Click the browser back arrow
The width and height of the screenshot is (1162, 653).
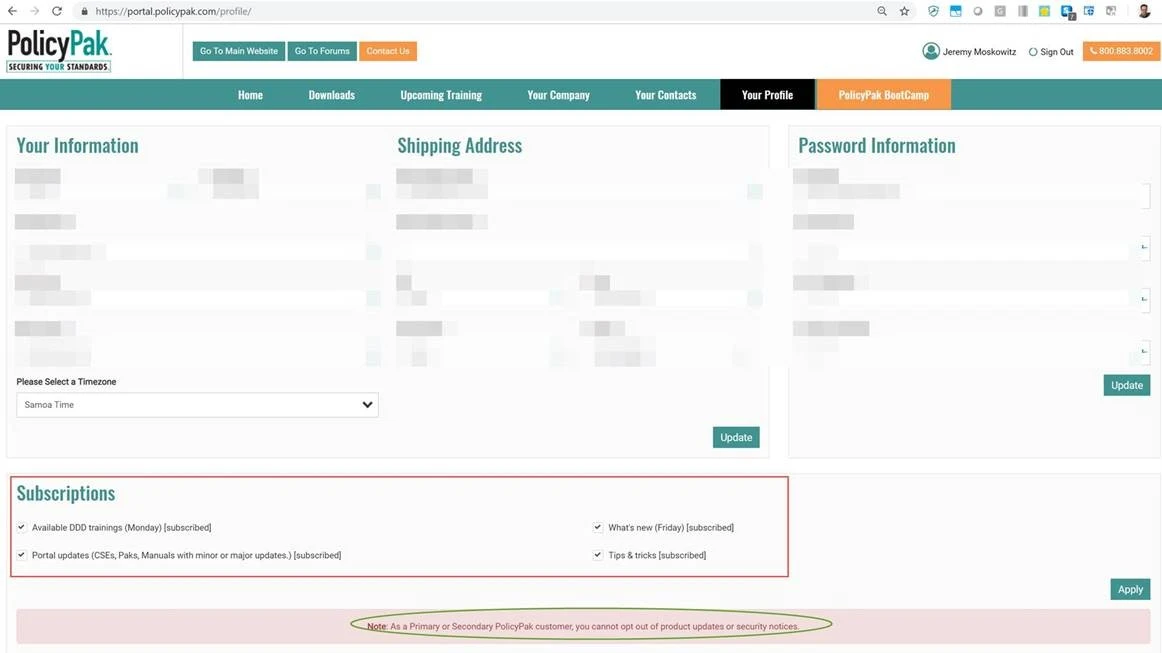point(12,11)
